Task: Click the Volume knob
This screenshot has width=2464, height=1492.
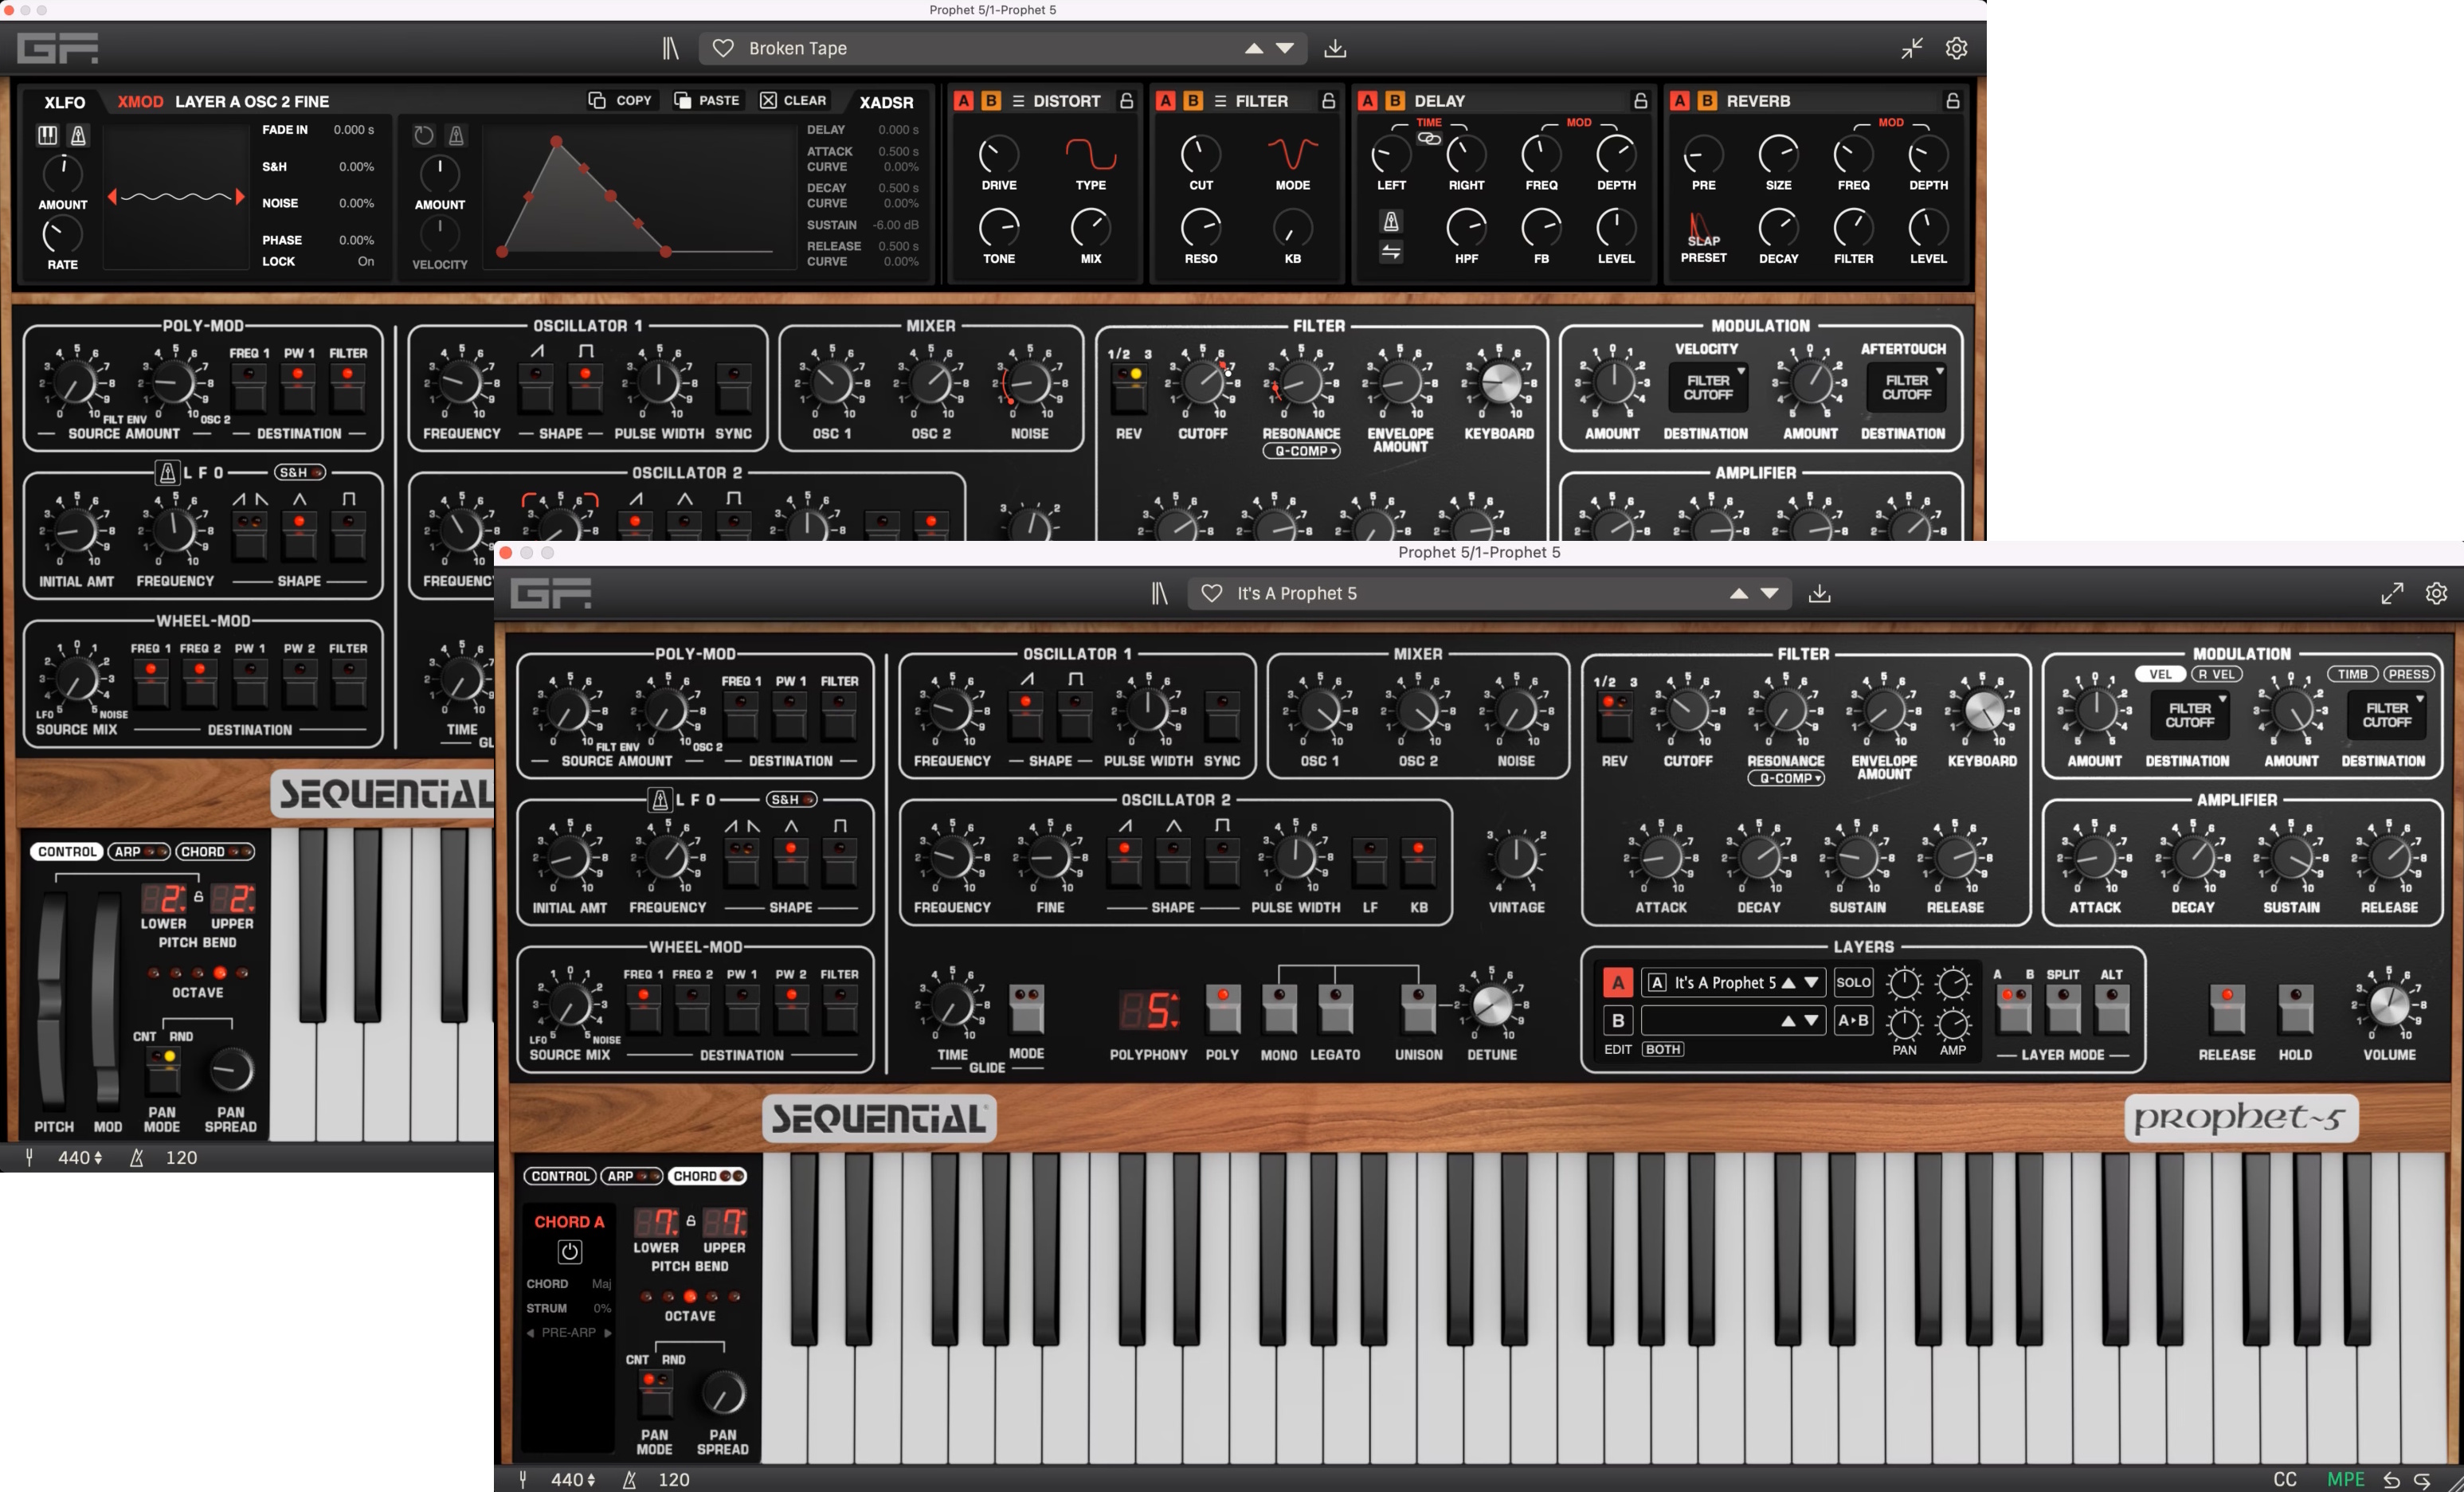Action: (x=2389, y=1005)
